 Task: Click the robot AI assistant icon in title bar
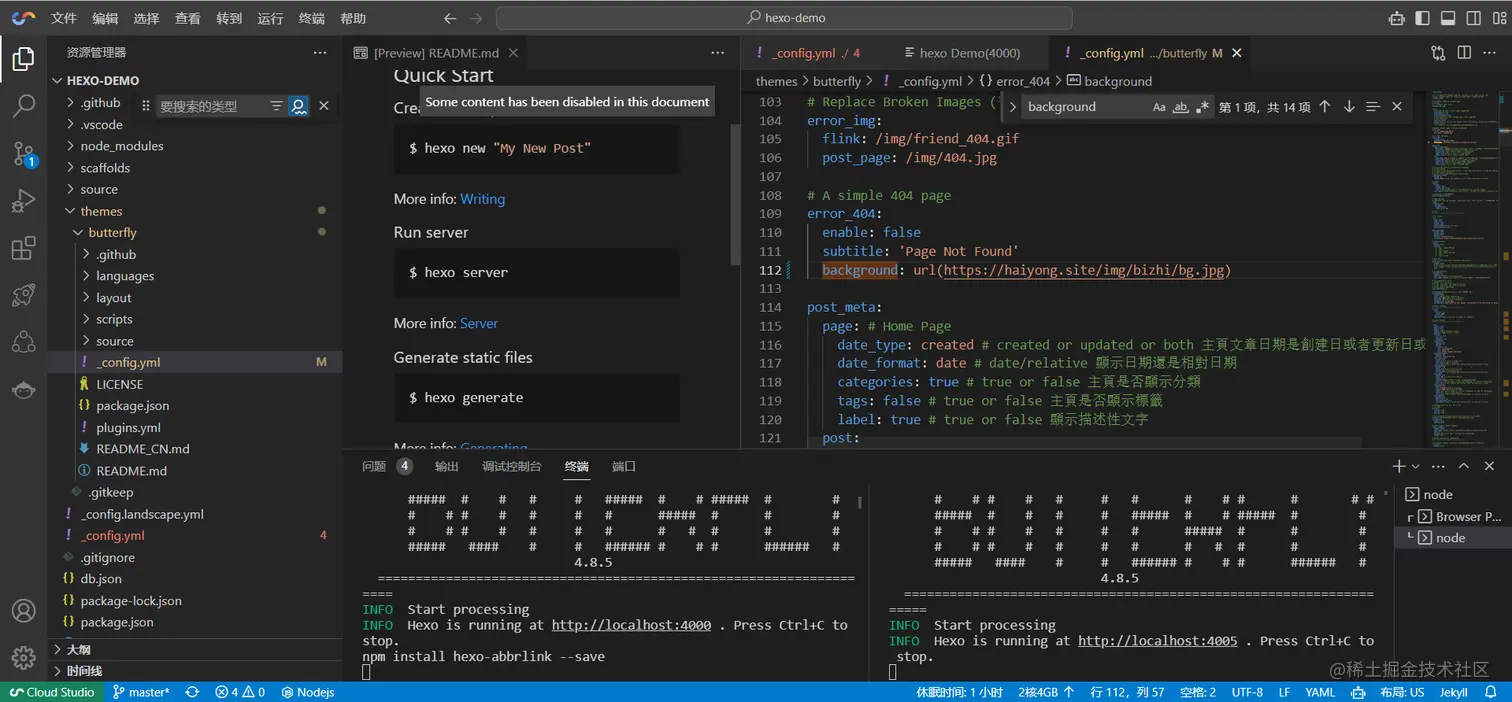1397,18
